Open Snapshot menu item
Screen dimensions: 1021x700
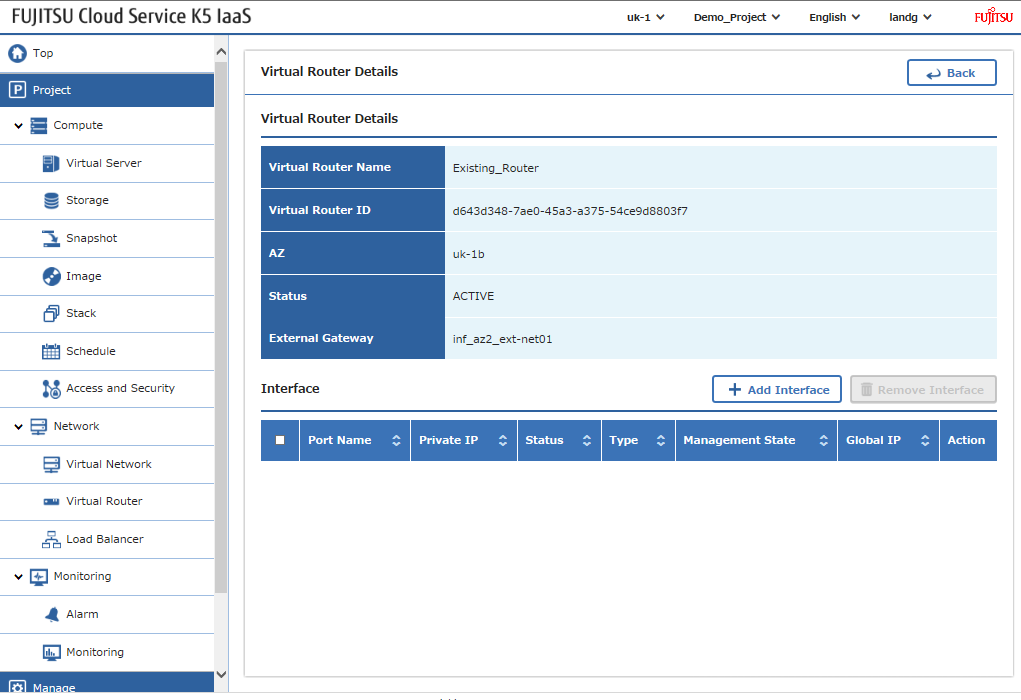(107, 238)
